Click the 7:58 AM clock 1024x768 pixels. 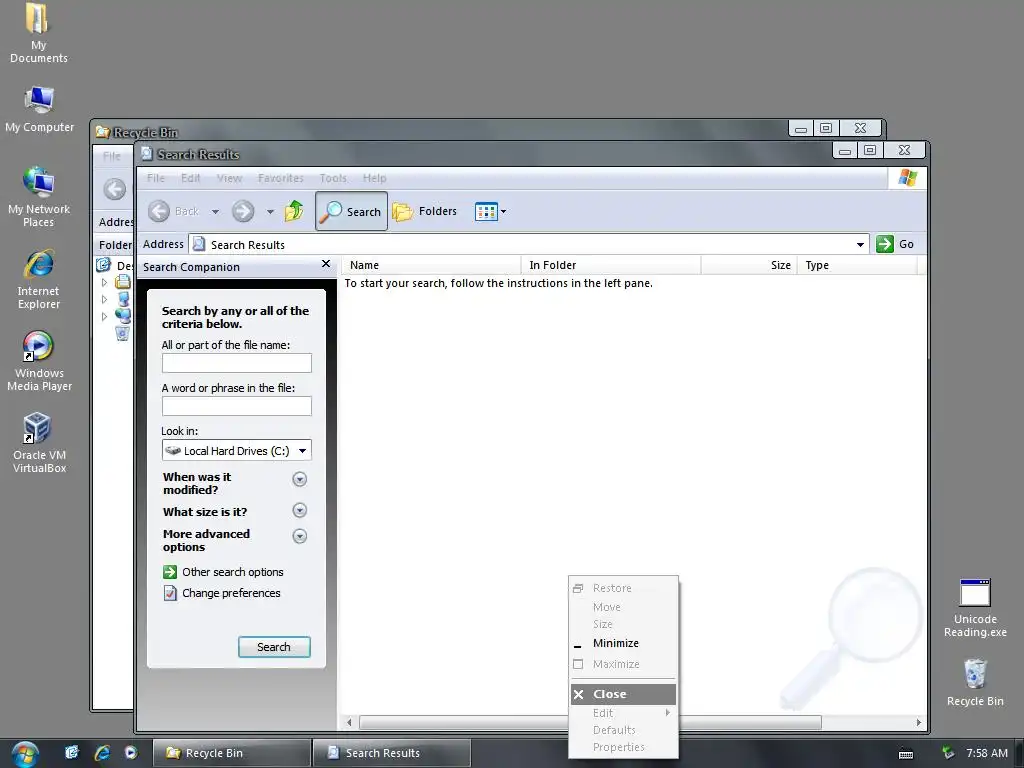(987, 753)
